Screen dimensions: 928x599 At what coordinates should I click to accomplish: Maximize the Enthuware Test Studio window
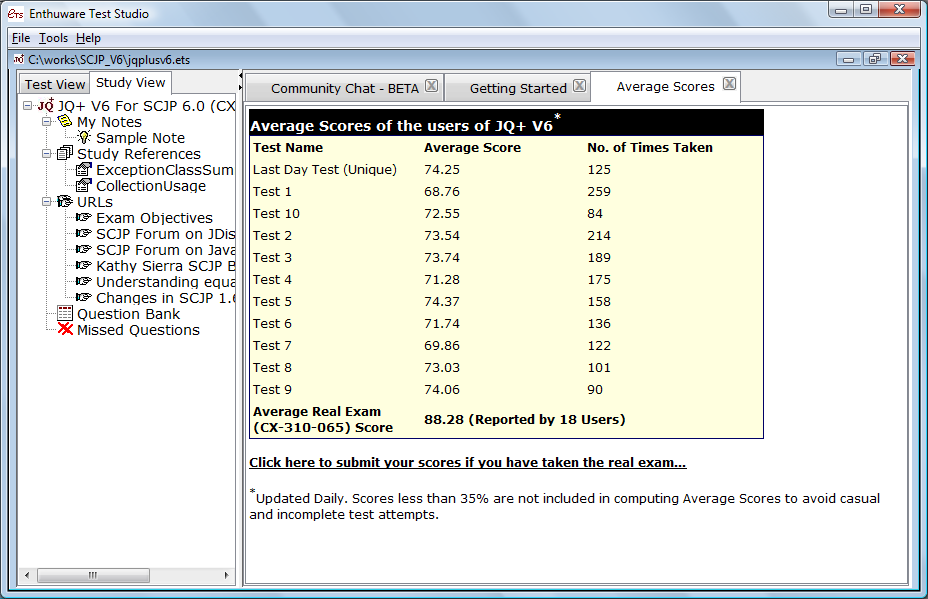click(x=866, y=9)
